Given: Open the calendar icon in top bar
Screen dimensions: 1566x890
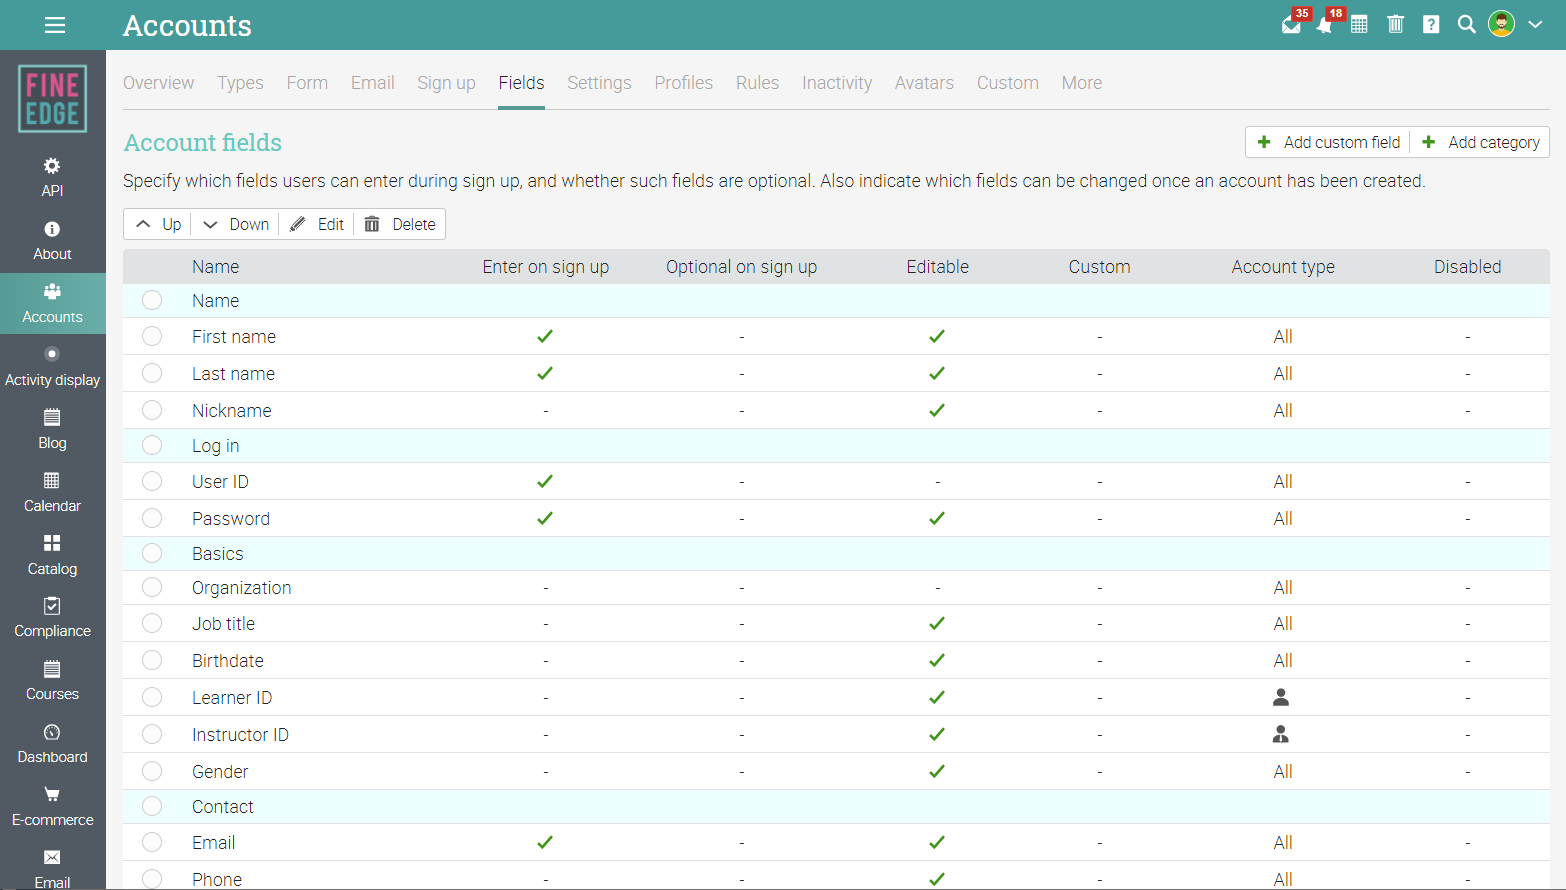Looking at the screenshot, I should pos(1359,24).
